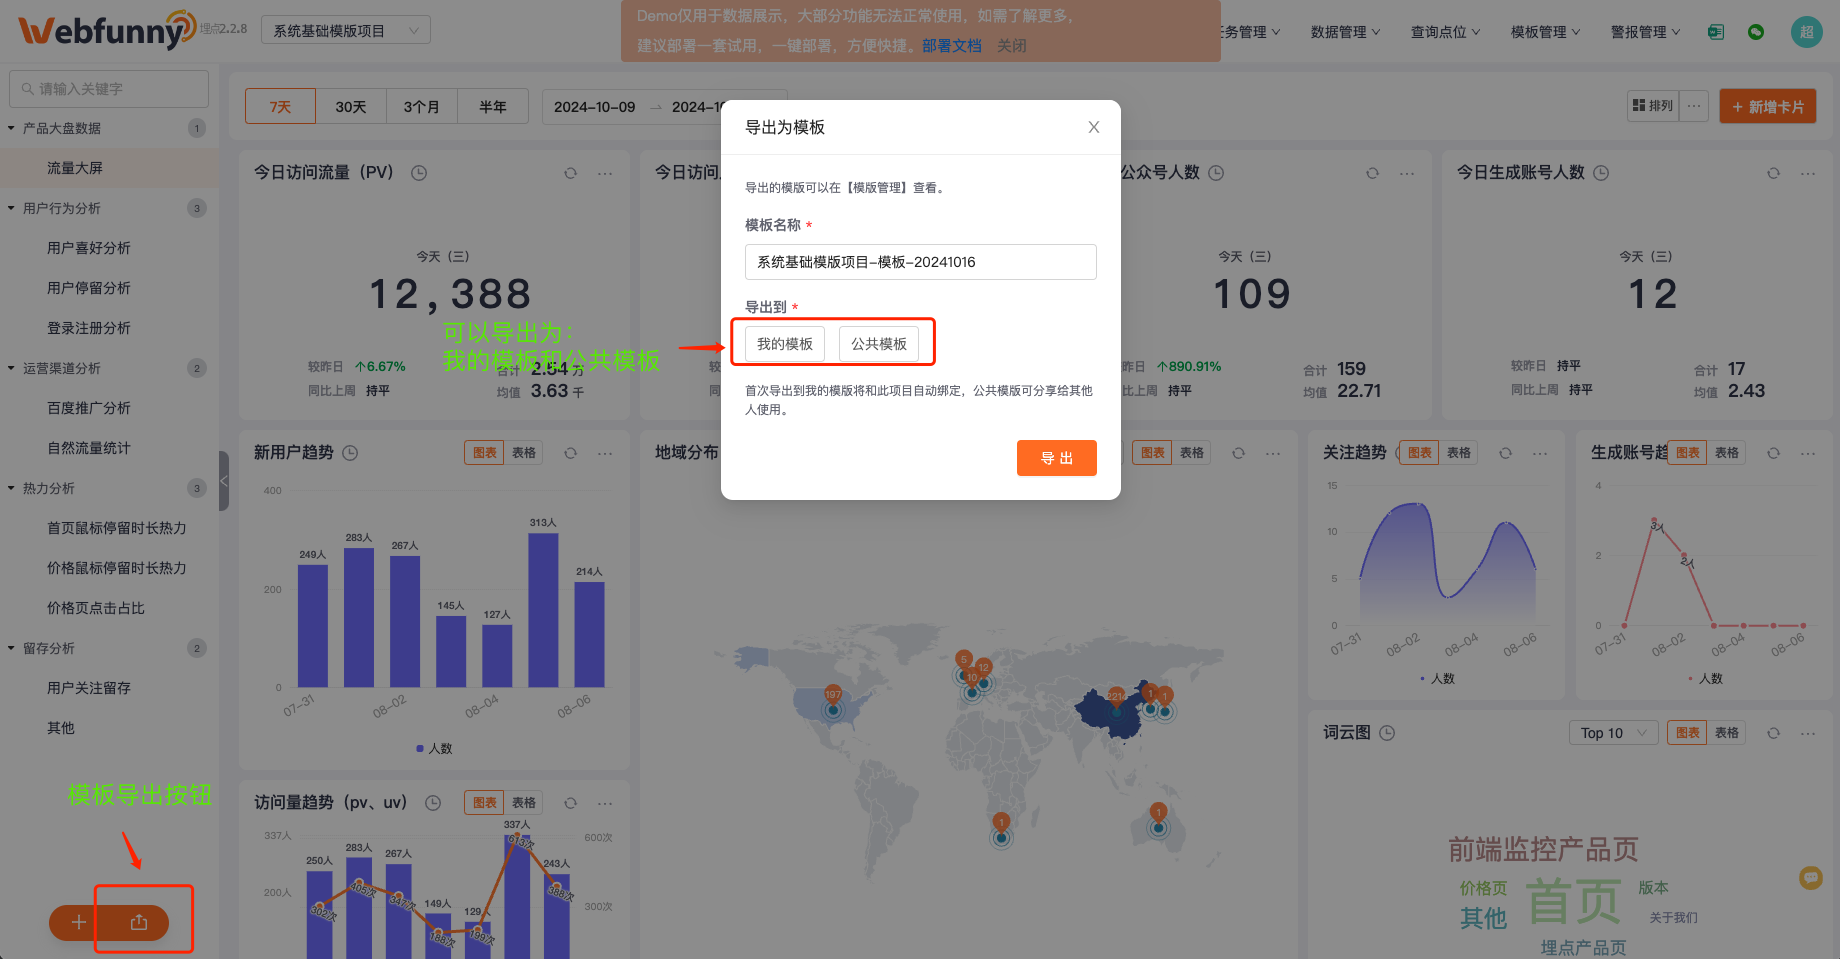
Task: Switch 新用户趋势 card to 图表 view
Action: click(485, 453)
